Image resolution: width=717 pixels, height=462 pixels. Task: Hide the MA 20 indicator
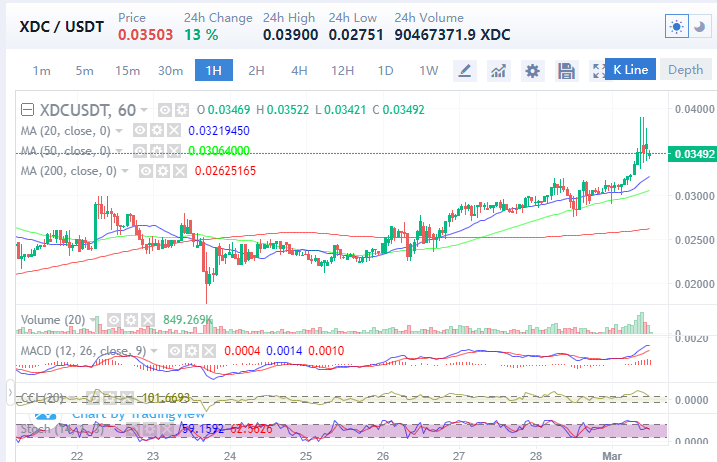(141, 130)
